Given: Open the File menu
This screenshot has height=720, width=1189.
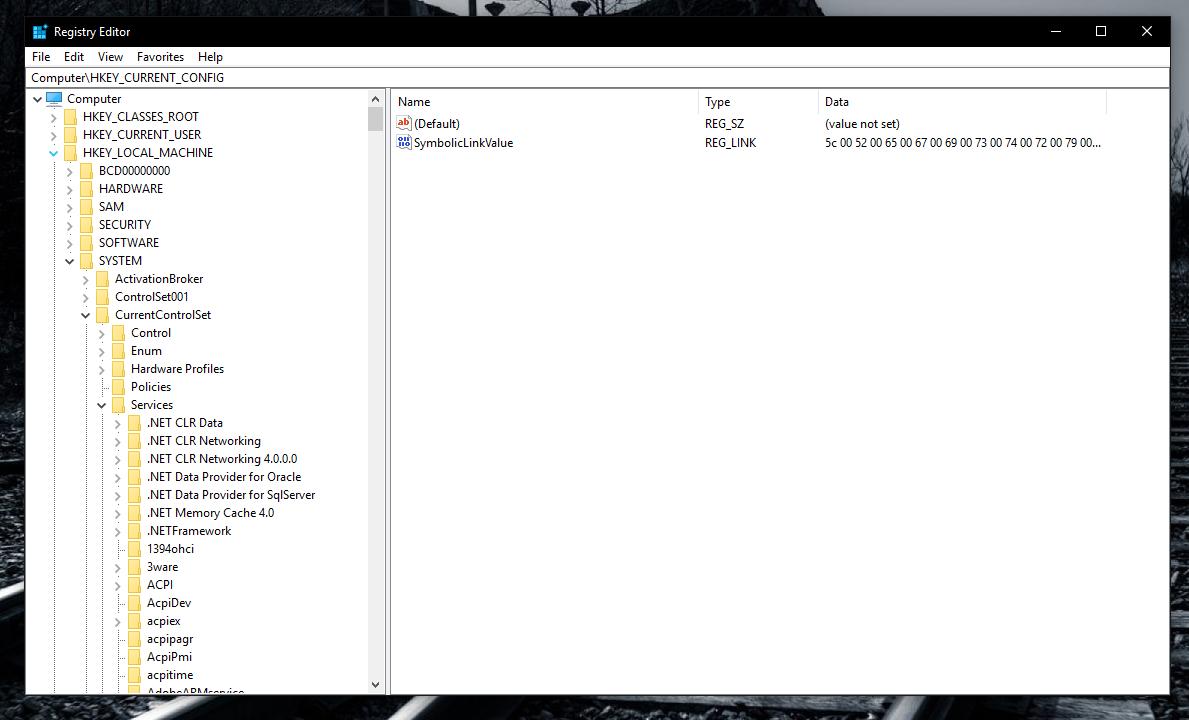Looking at the screenshot, I should coord(41,57).
